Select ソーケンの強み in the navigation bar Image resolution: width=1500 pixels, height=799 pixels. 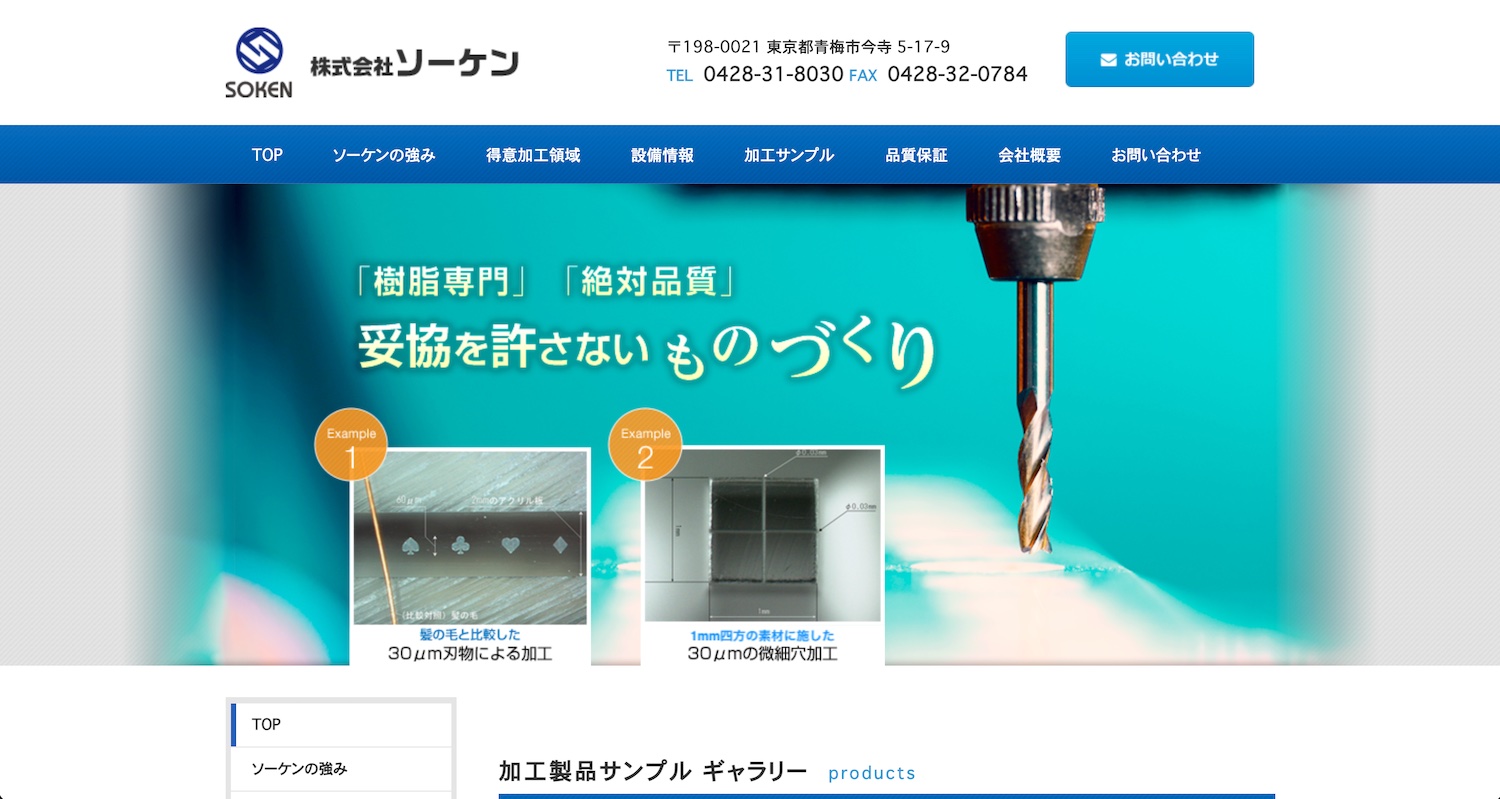coord(384,155)
